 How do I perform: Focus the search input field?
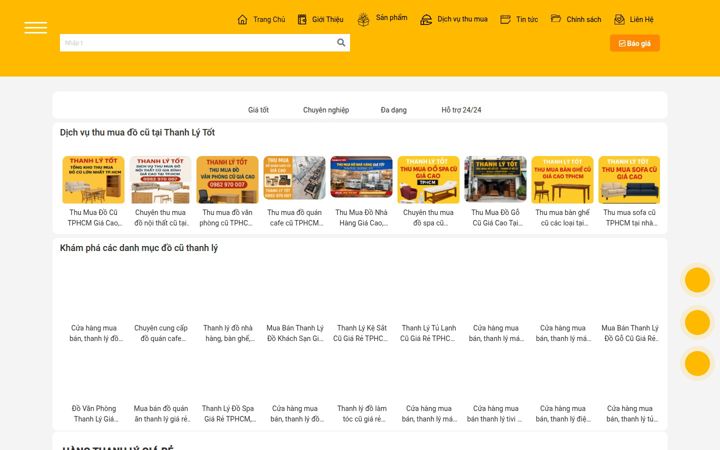click(197, 43)
